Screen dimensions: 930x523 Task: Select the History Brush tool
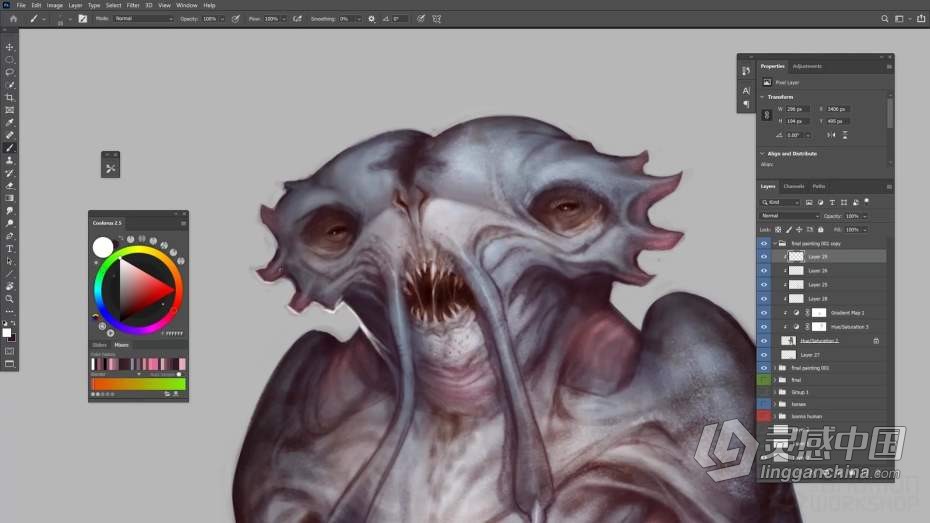tap(9, 173)
